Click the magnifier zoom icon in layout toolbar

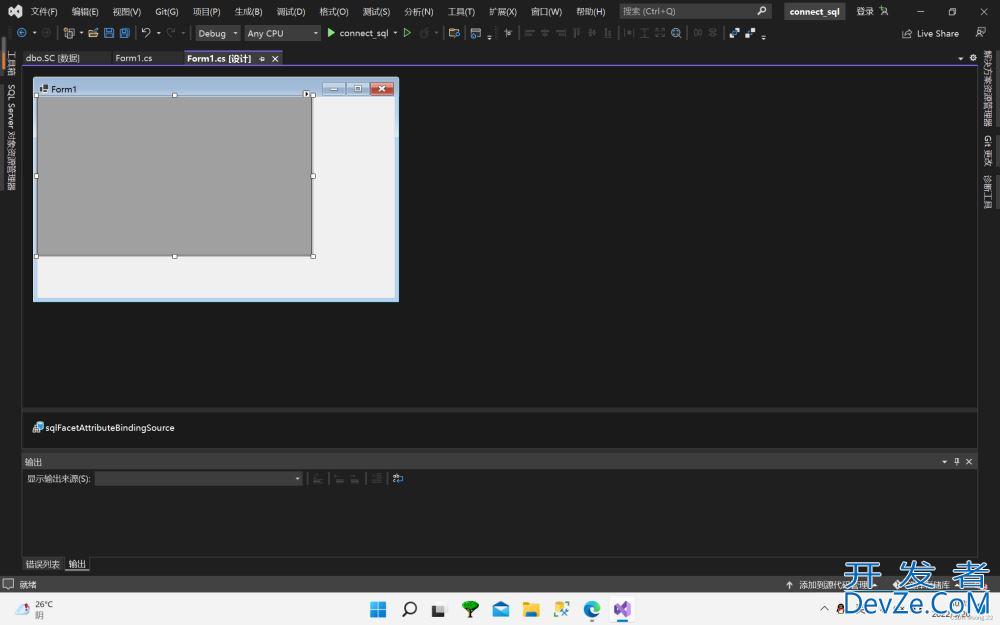click(676, 33)
